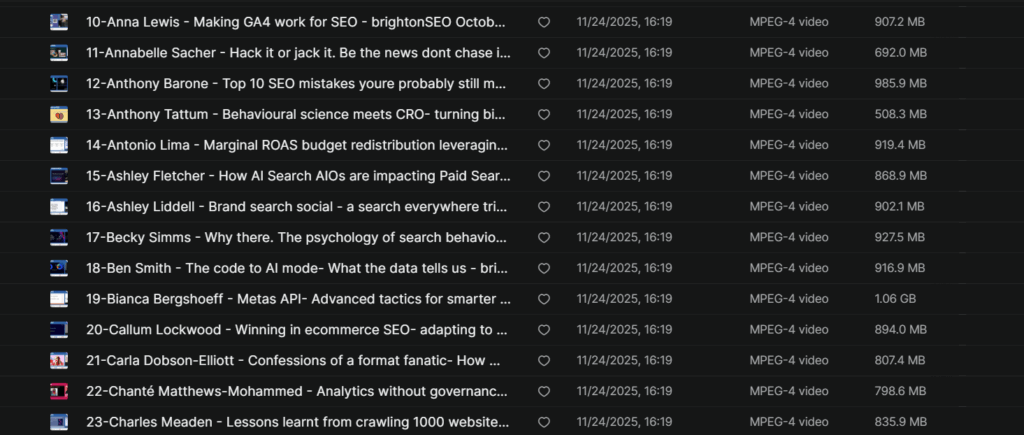Select the 16-Ashley Liddell Brand search social file

298,206
